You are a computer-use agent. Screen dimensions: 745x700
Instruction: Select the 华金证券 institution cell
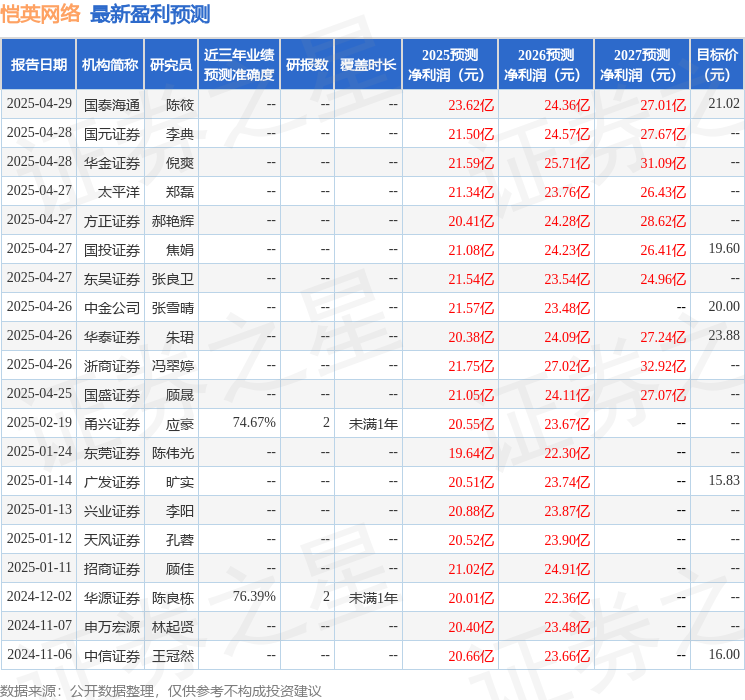[x=112, y=163]
